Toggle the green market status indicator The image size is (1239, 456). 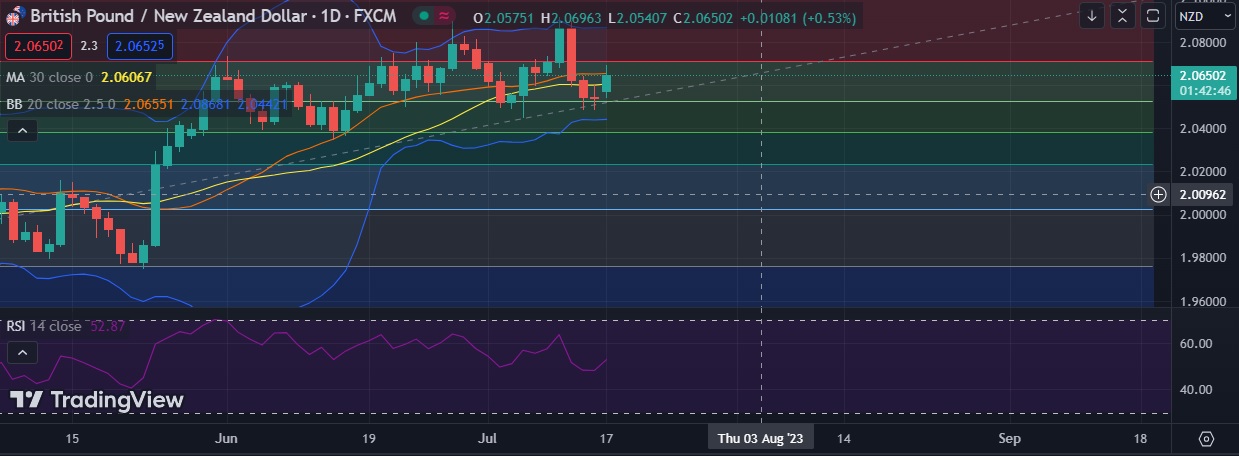424,17
